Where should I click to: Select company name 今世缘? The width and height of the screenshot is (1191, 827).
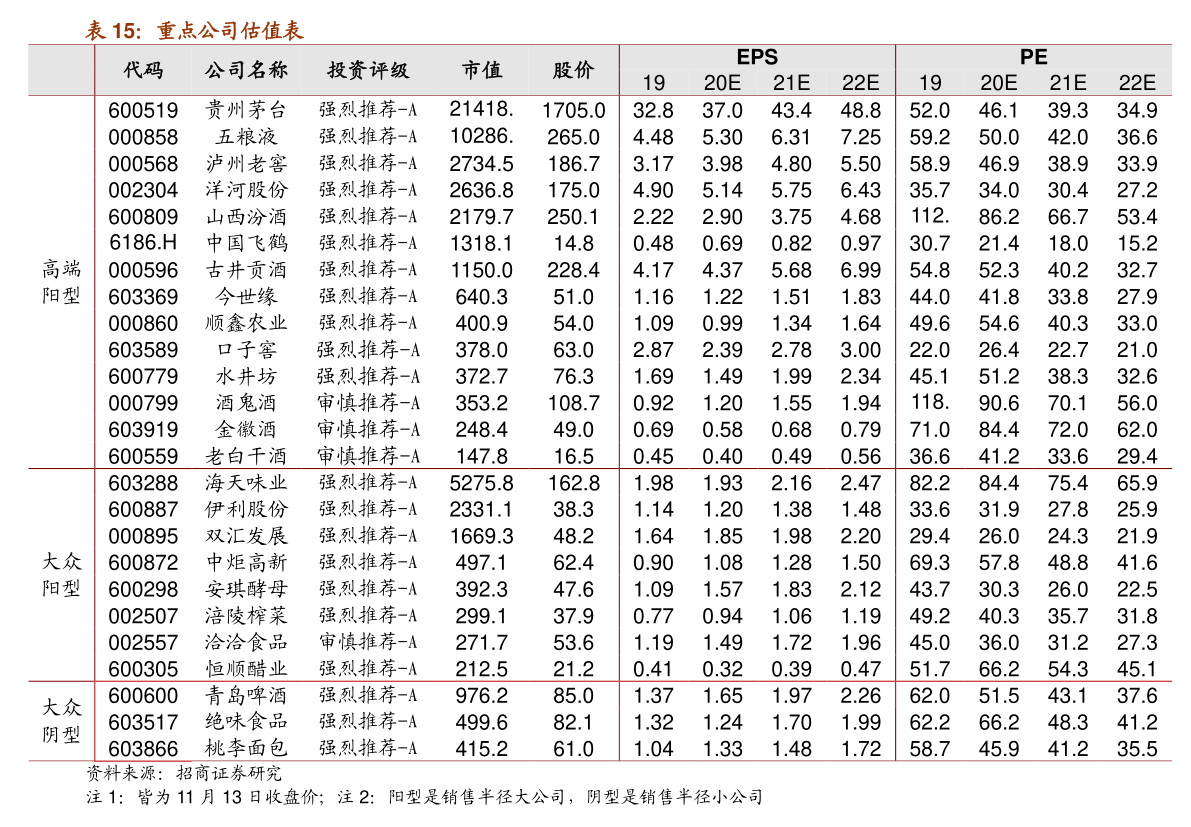(246, 296)
